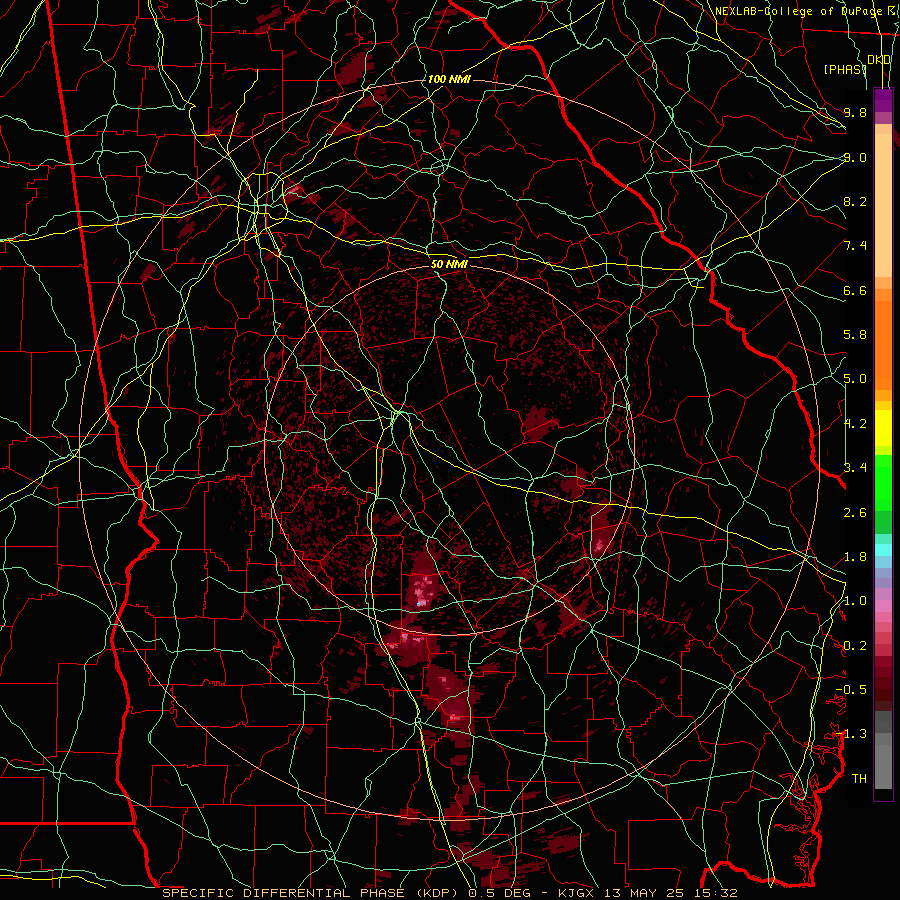Click the '100 NMI' range ring label

pyautogui.click(x=449, y=79)
